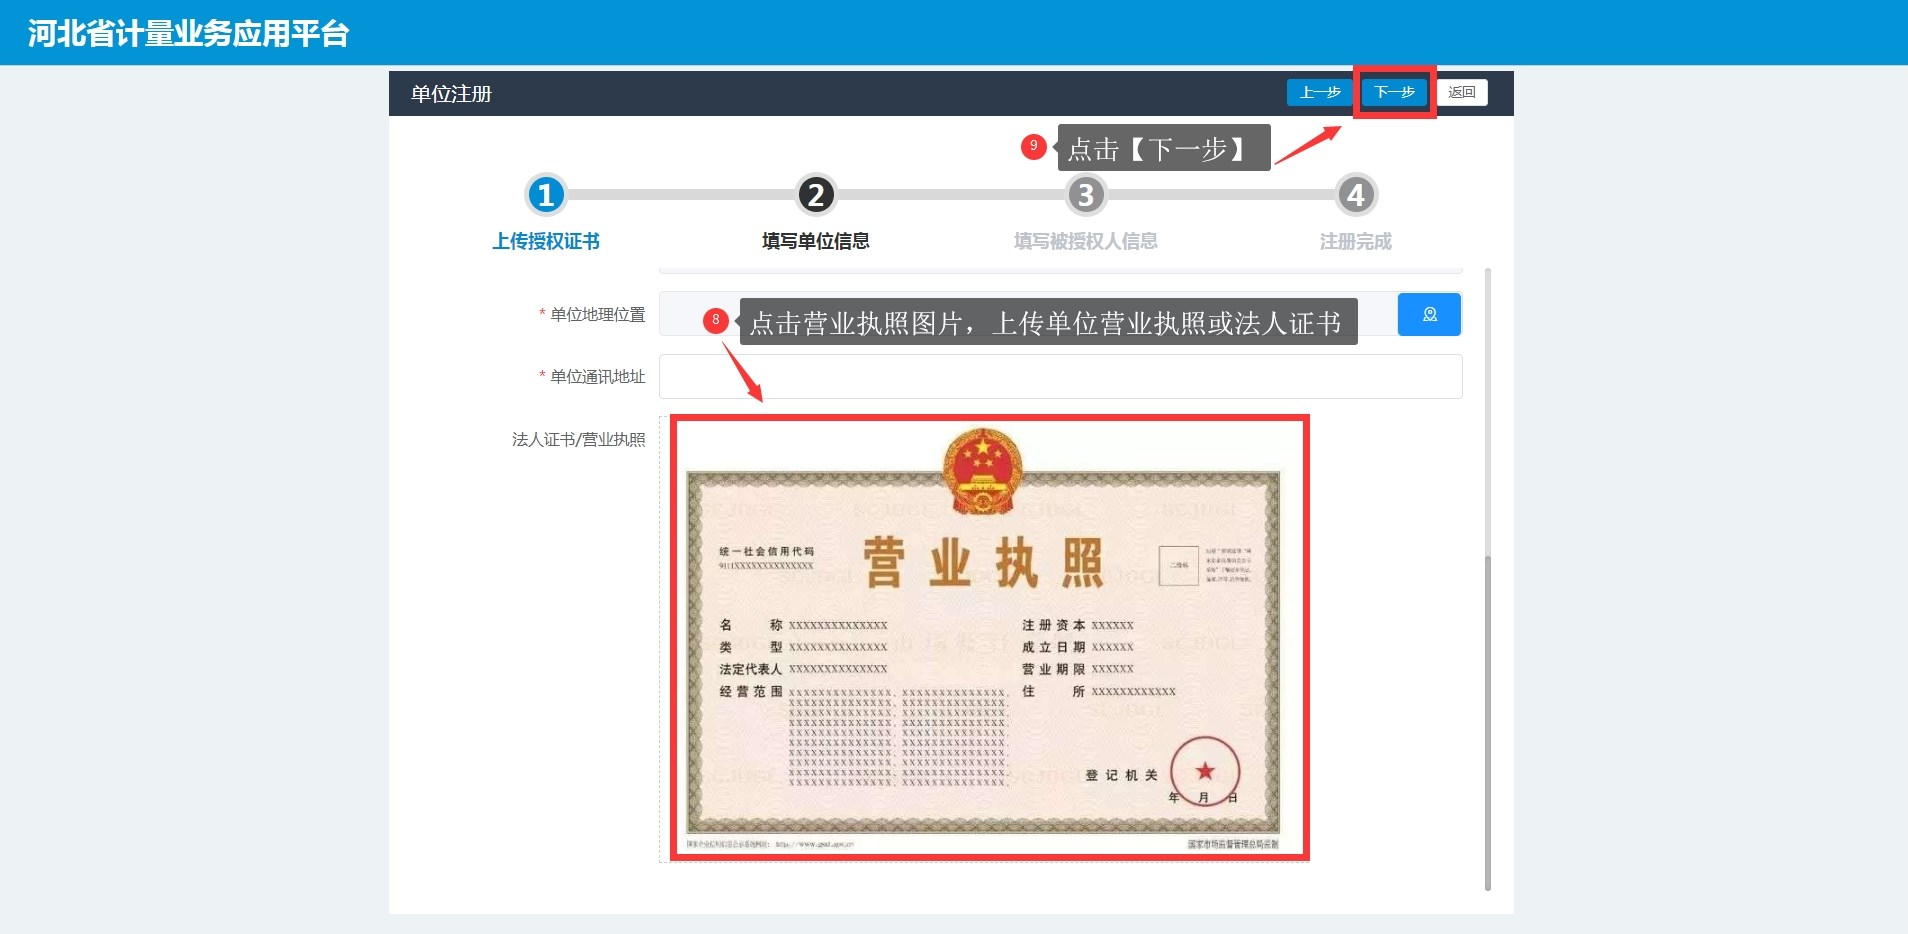Image resolution: width=1908 pixels, height=934 pixels.
Task: Click the step 3 circle indicator
Action: pyautogui.click(x=1086, y=195)
